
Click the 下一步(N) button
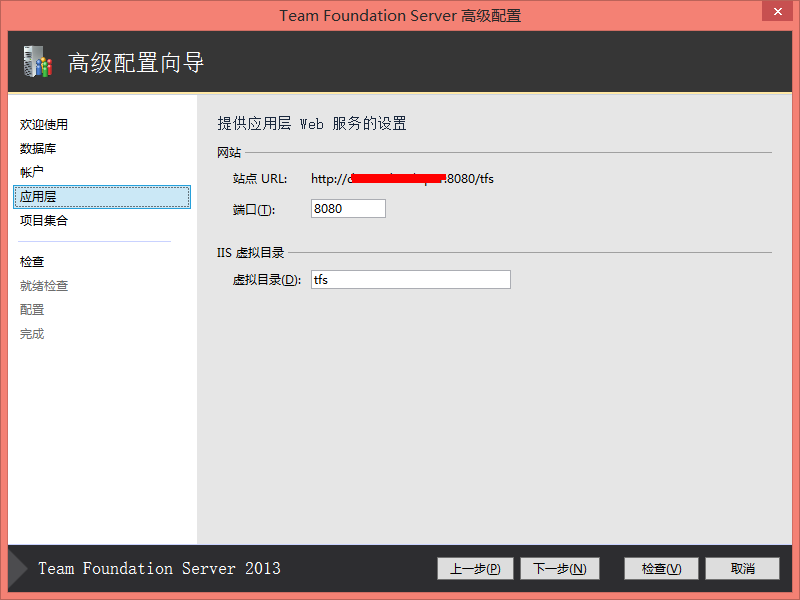tap(560, 568)
